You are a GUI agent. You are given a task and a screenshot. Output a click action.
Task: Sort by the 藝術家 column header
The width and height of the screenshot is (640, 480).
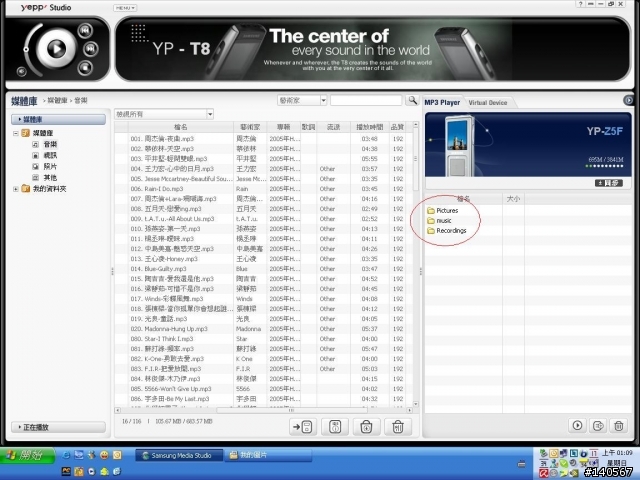point(250,127)
